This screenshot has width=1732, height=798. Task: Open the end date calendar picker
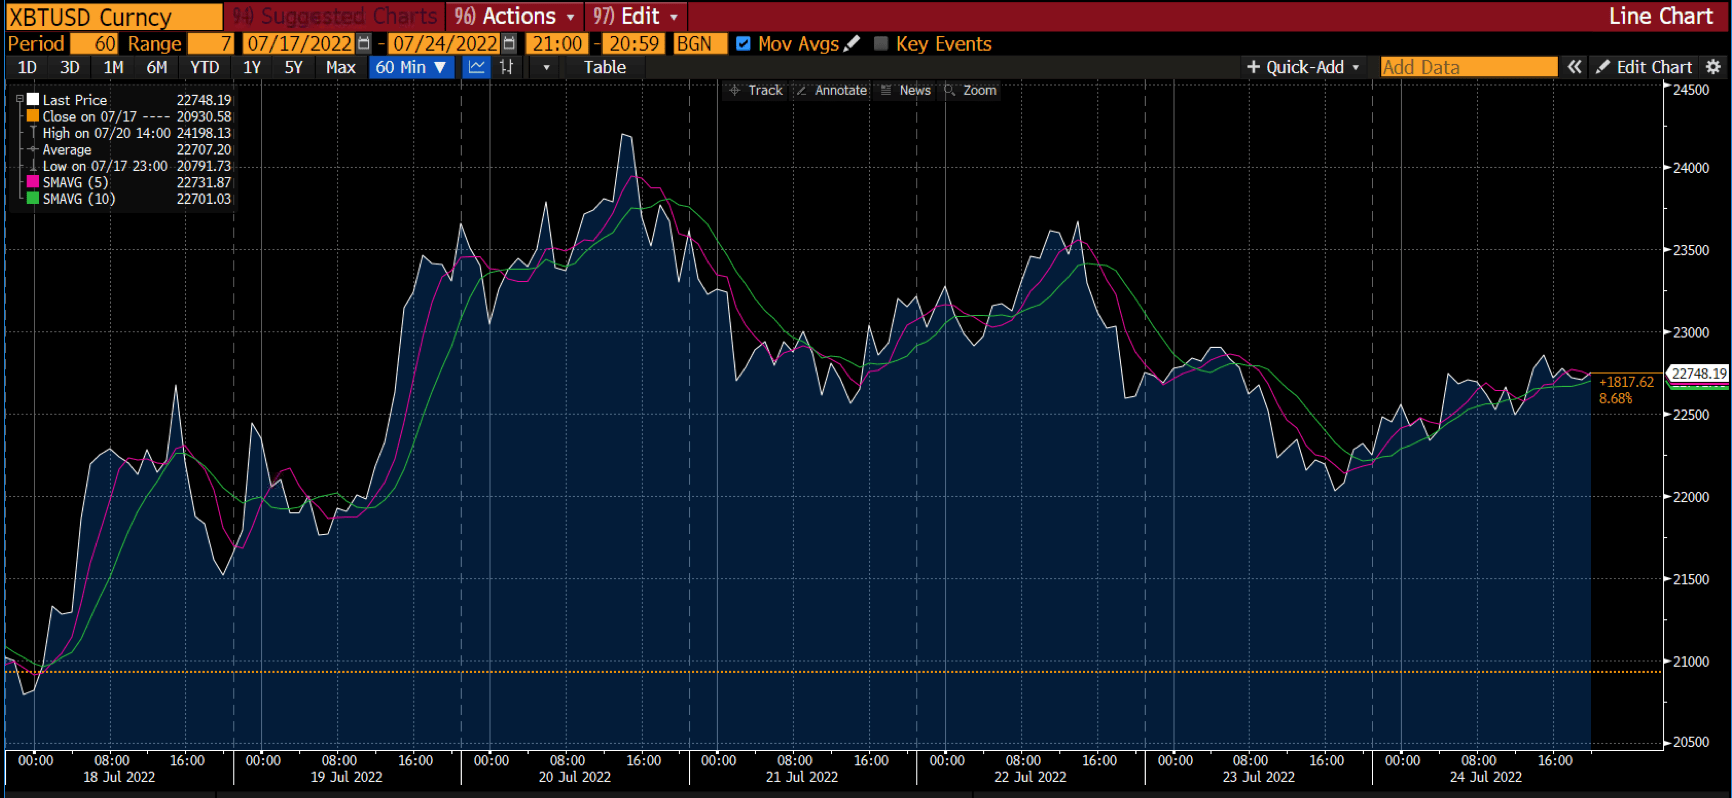click(x=509, y=44)
